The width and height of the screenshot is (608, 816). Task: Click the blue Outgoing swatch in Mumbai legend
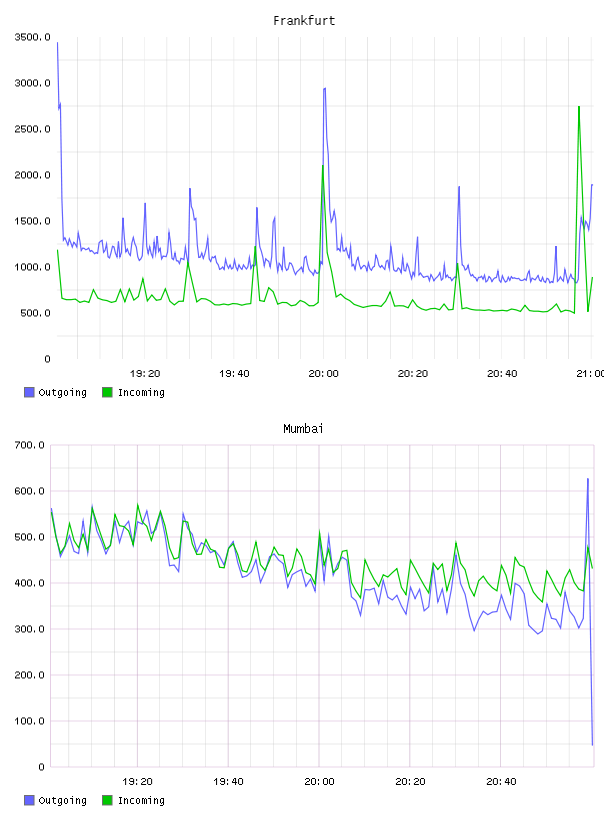pyautogui.click(x=29, y=800)
